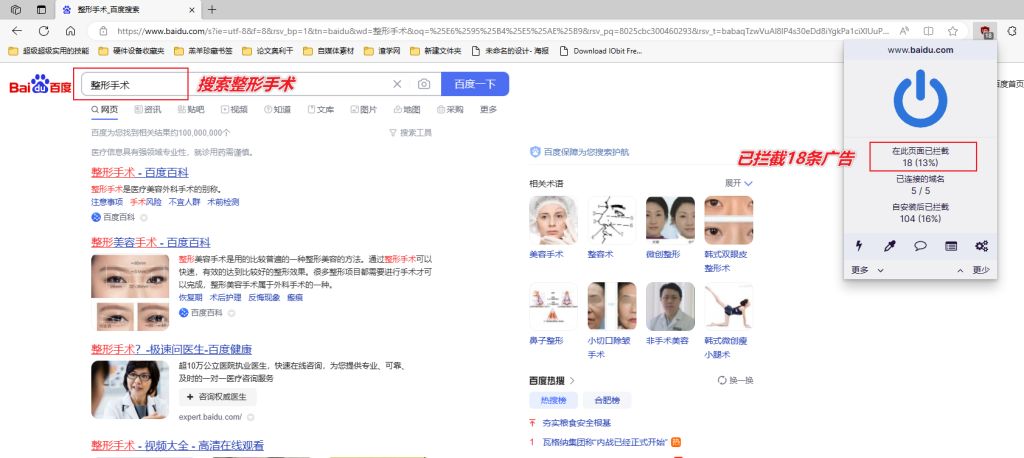Click 自安装后已拦截 104 (16%) text
Viewport: 1024px width, 458px height.
(920, 212)
